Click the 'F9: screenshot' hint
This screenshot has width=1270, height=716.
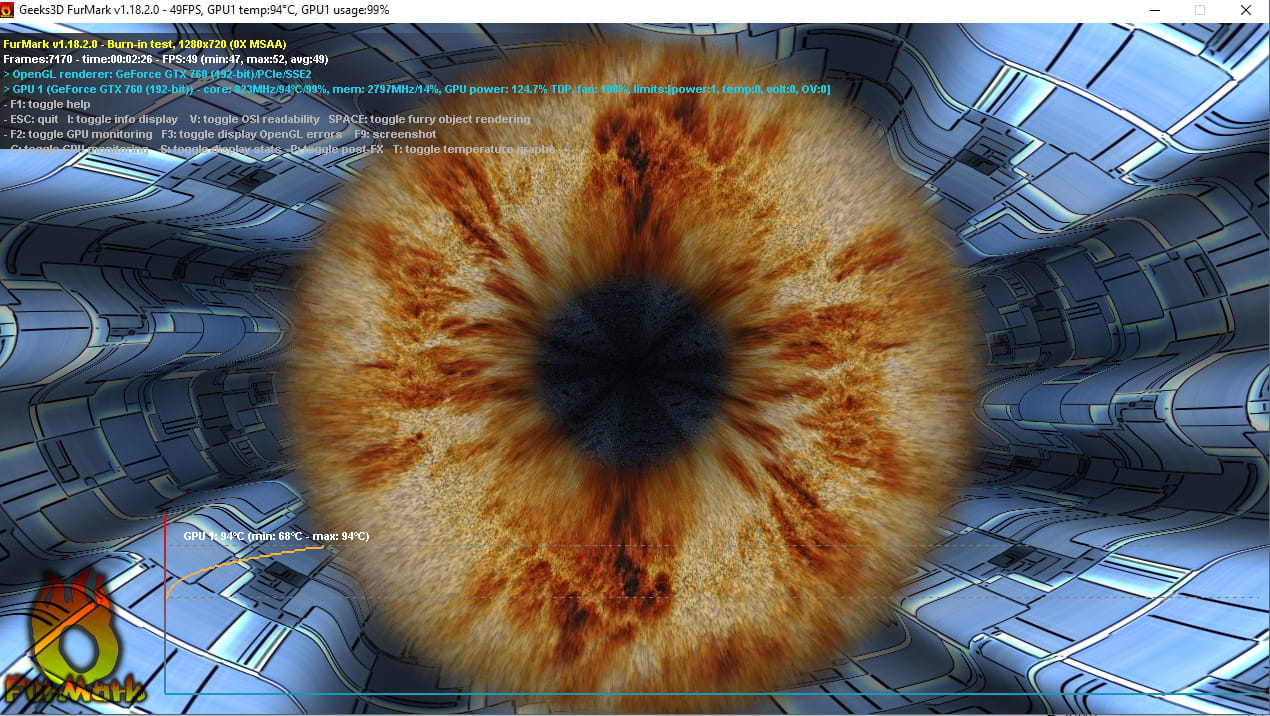[x=395, y=134]
